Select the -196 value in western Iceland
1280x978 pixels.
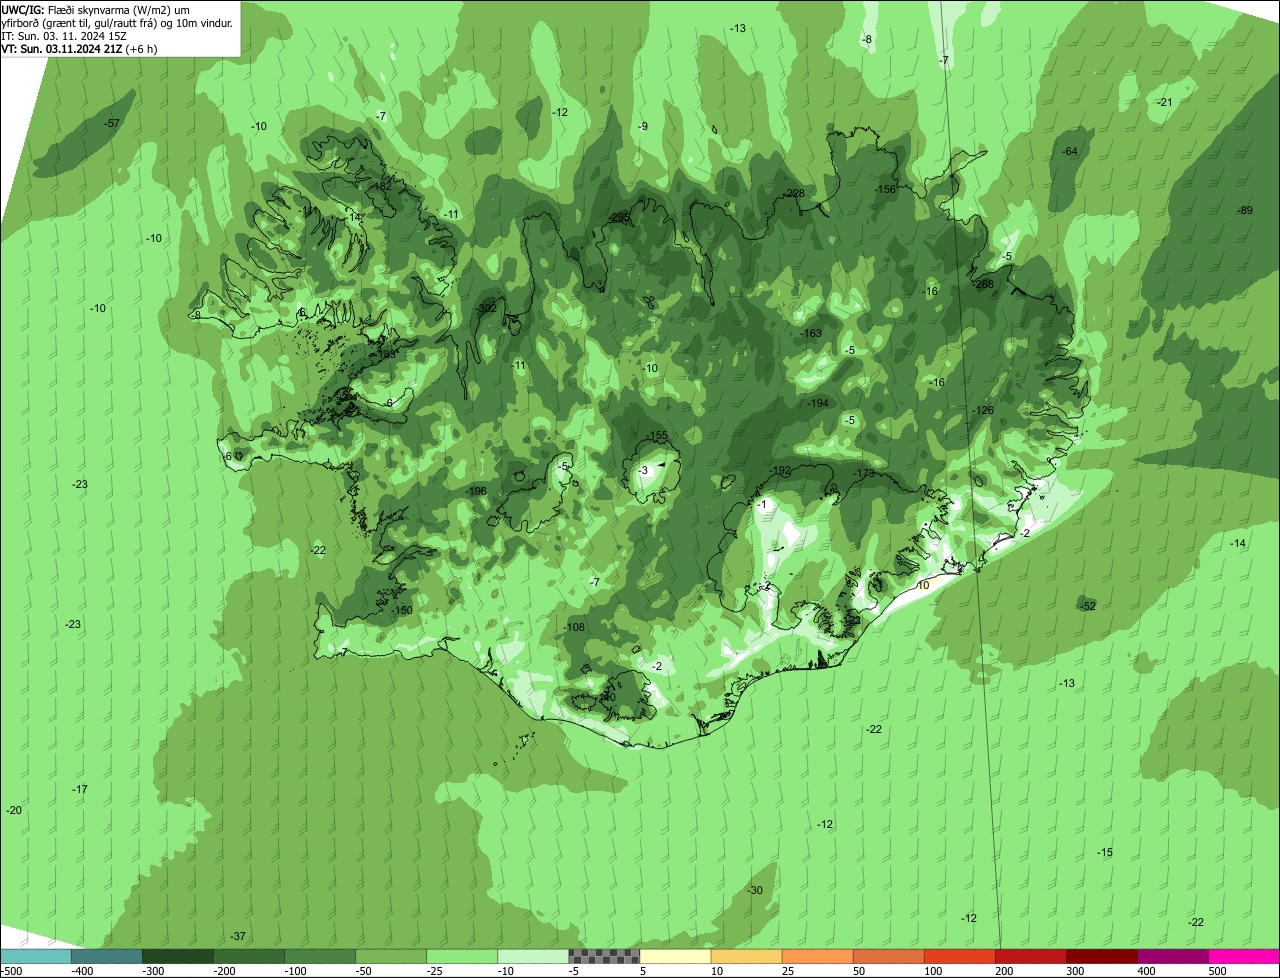[476, 491]
